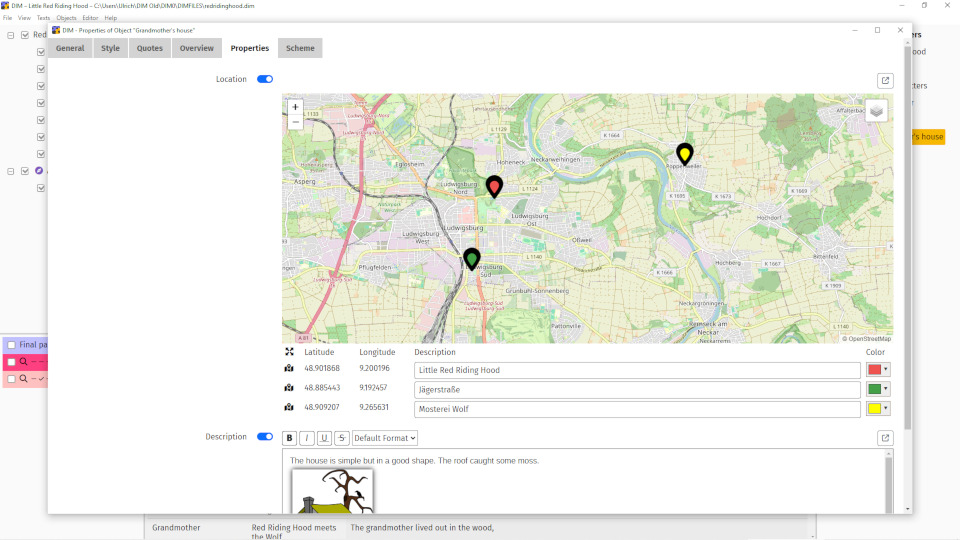
Task: Click the Mosterei Wolf description field
Action: [x=637, y=409]
